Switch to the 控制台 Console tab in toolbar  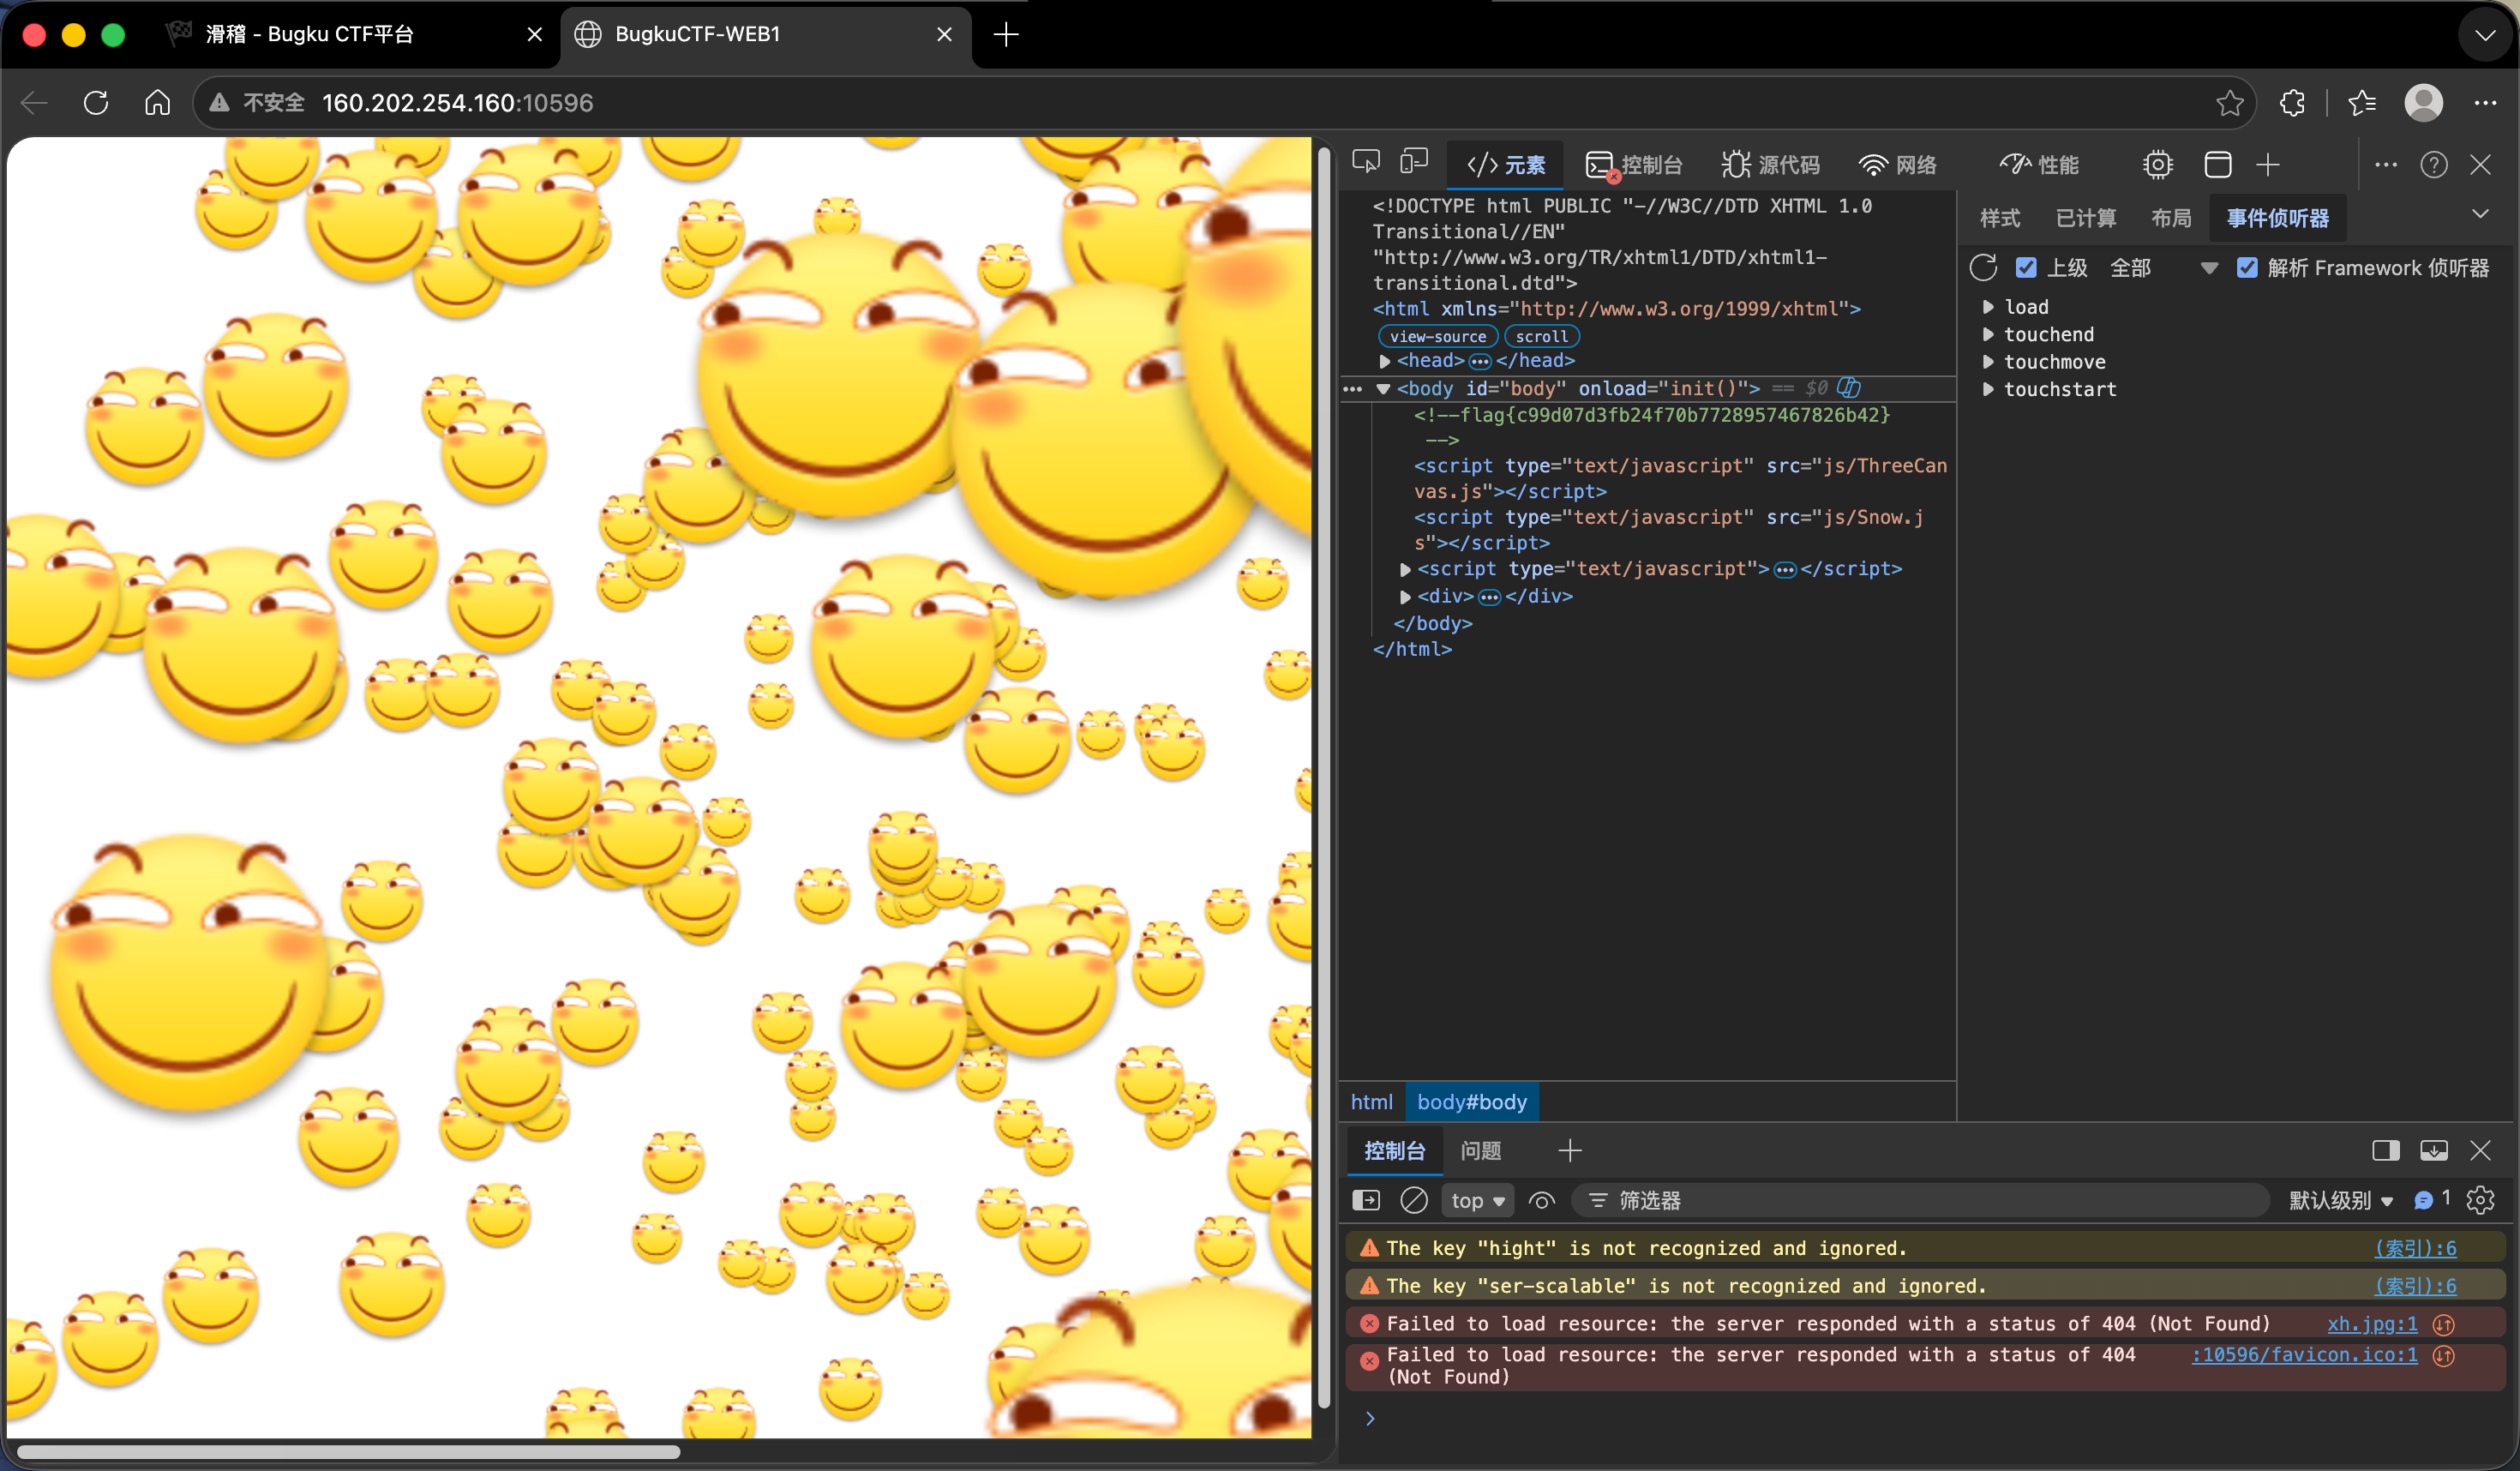[1634, 165]
